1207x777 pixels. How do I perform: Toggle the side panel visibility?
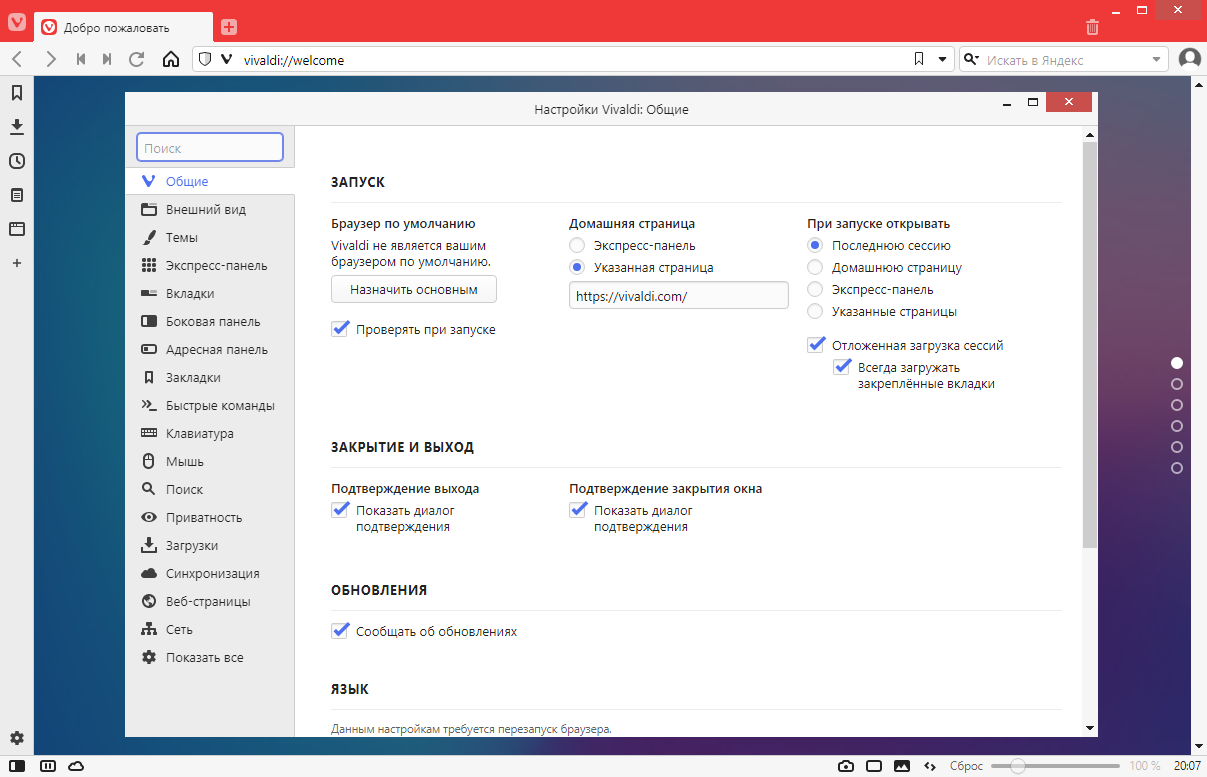coord(17,766)
